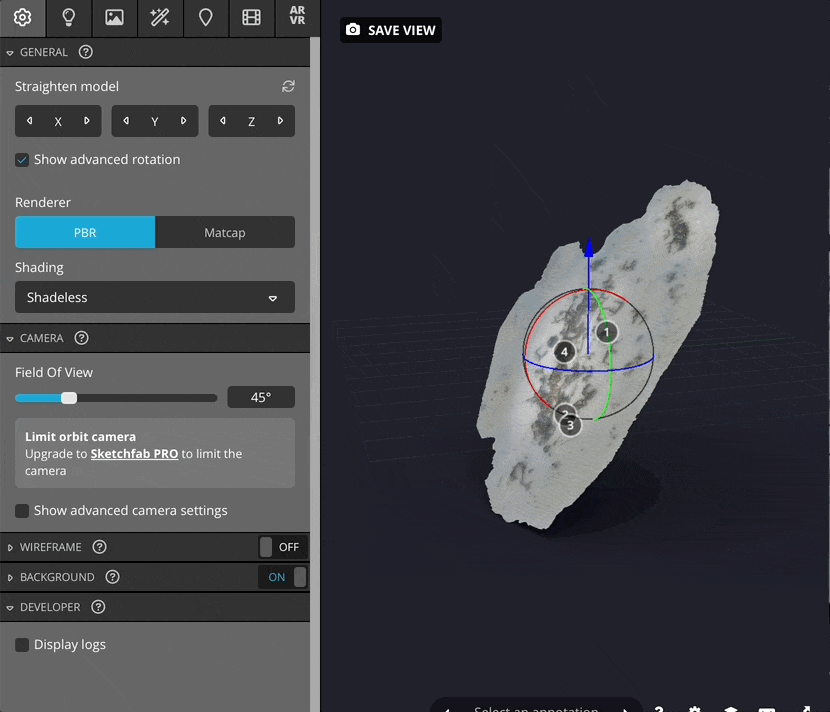
Task: Open the Lighting panel
Action: 68,18
